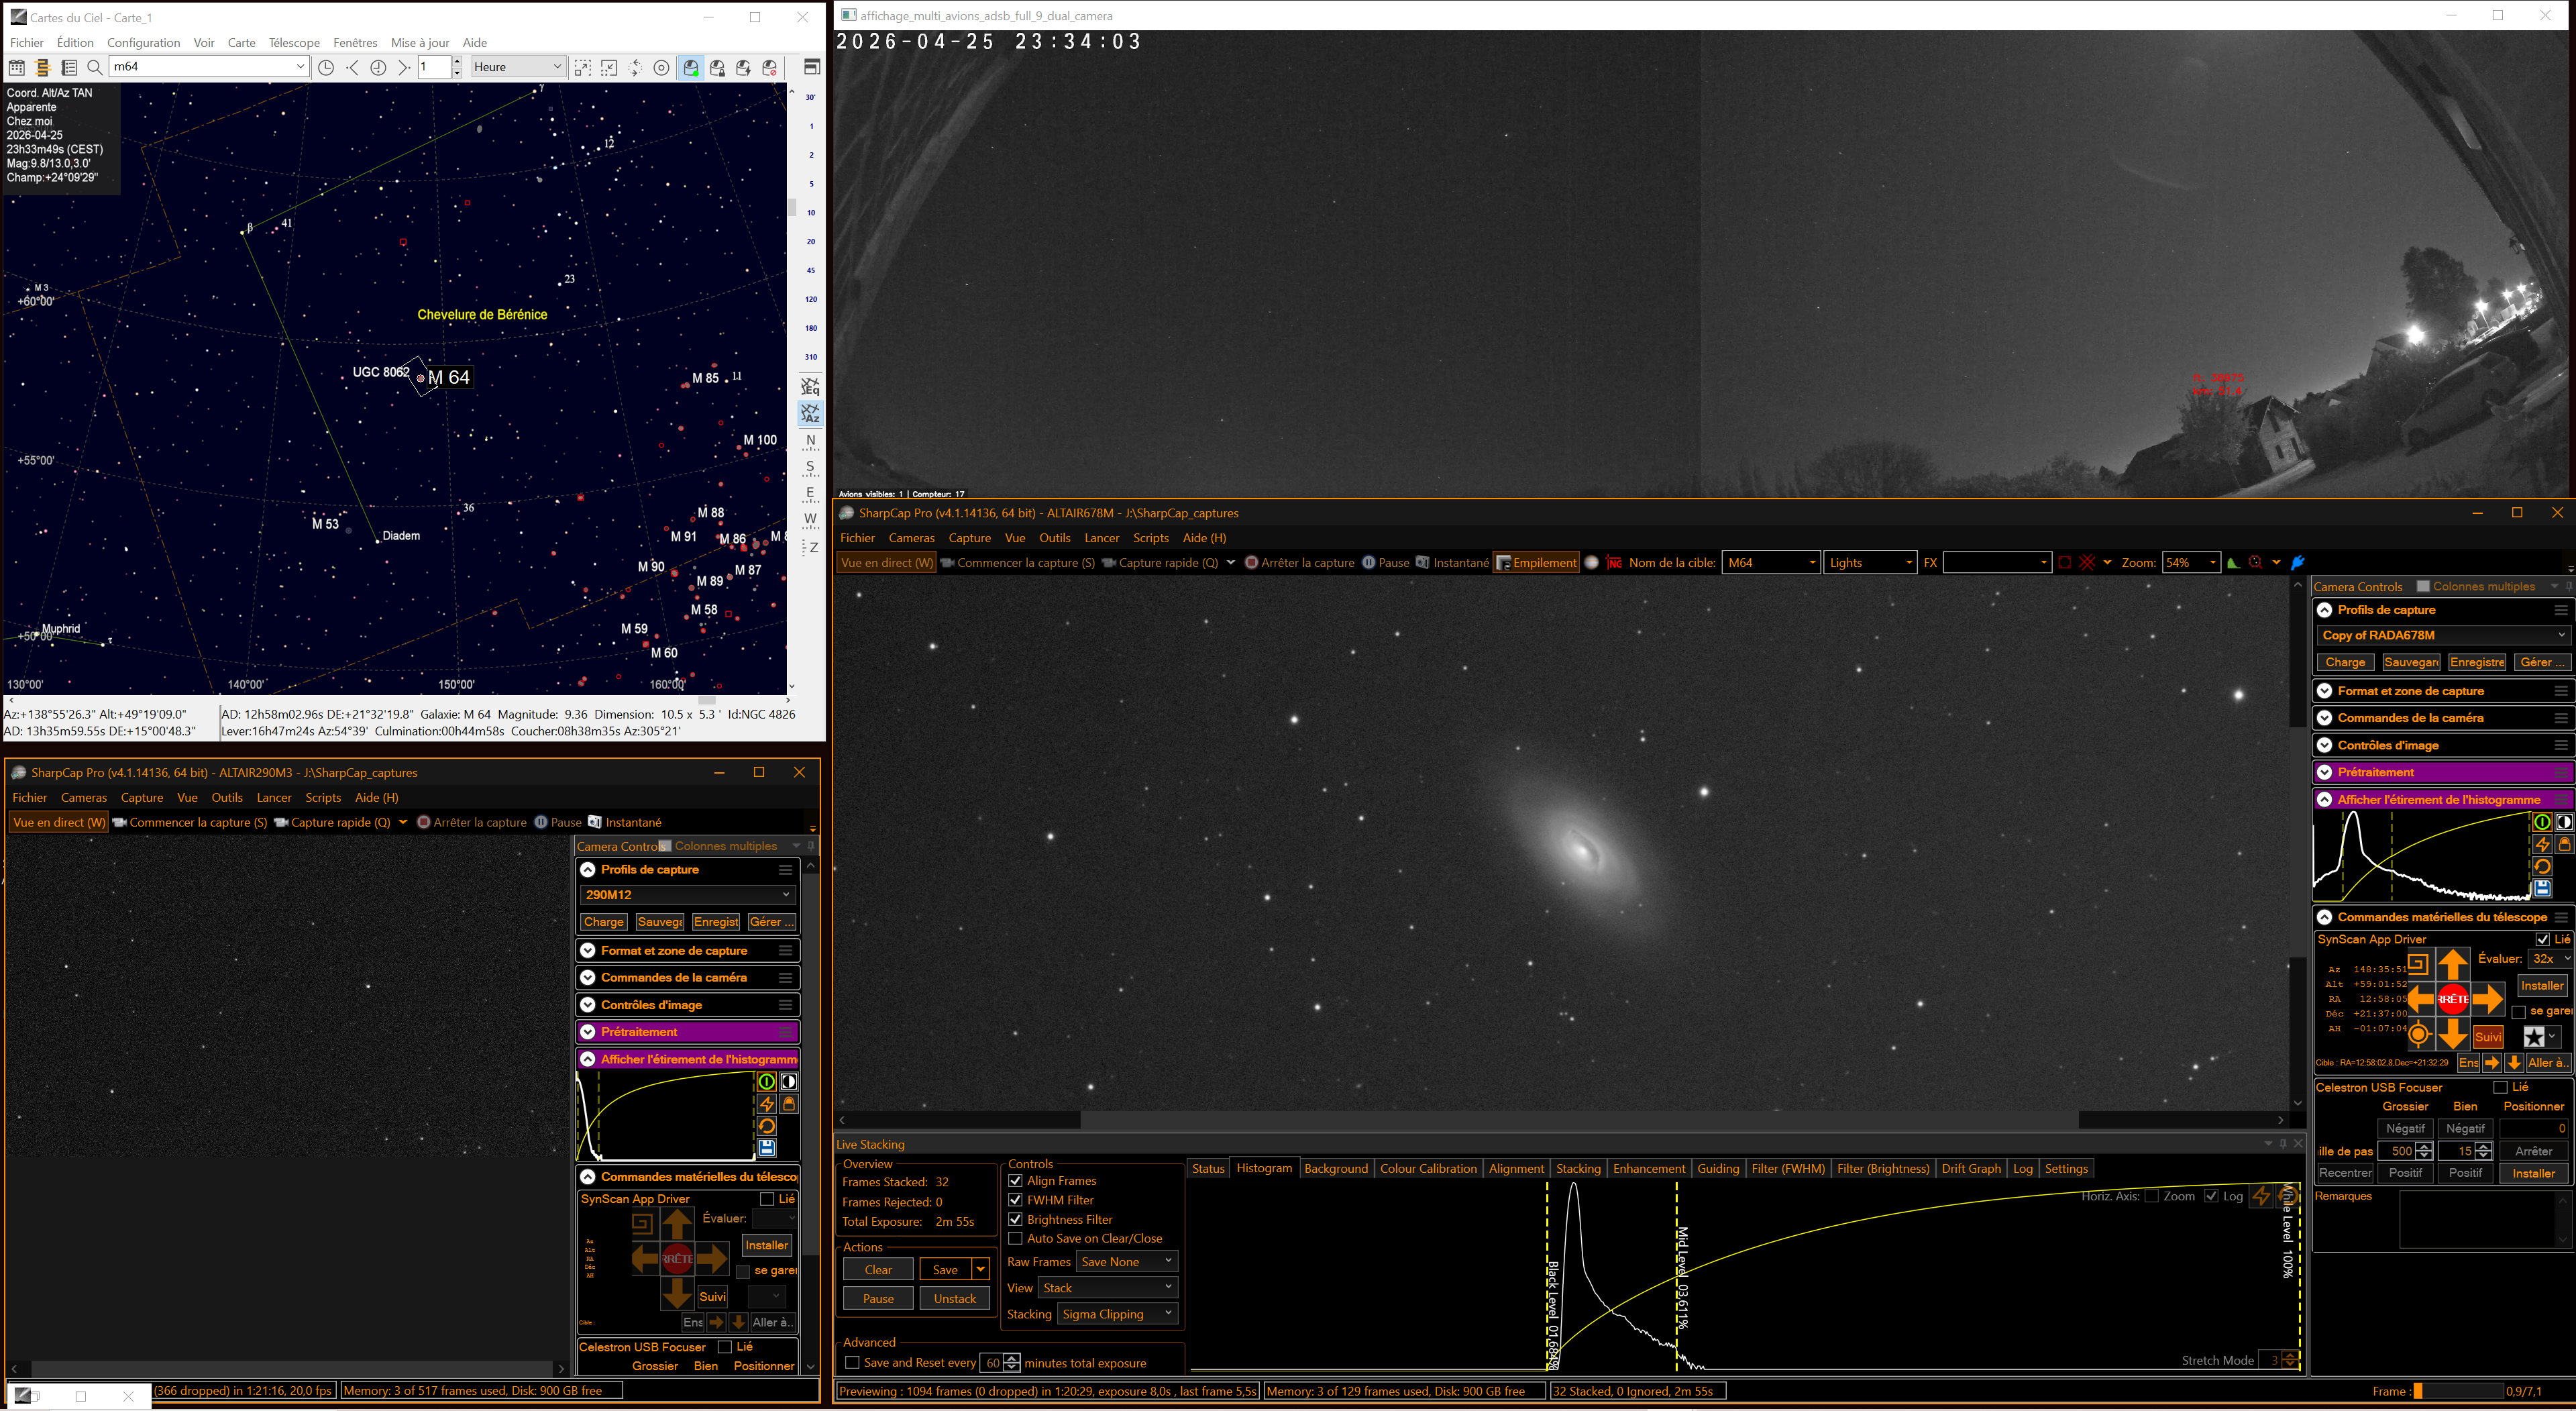Click the Unstack button
2576x1411 pixels.
(954, 1299)
